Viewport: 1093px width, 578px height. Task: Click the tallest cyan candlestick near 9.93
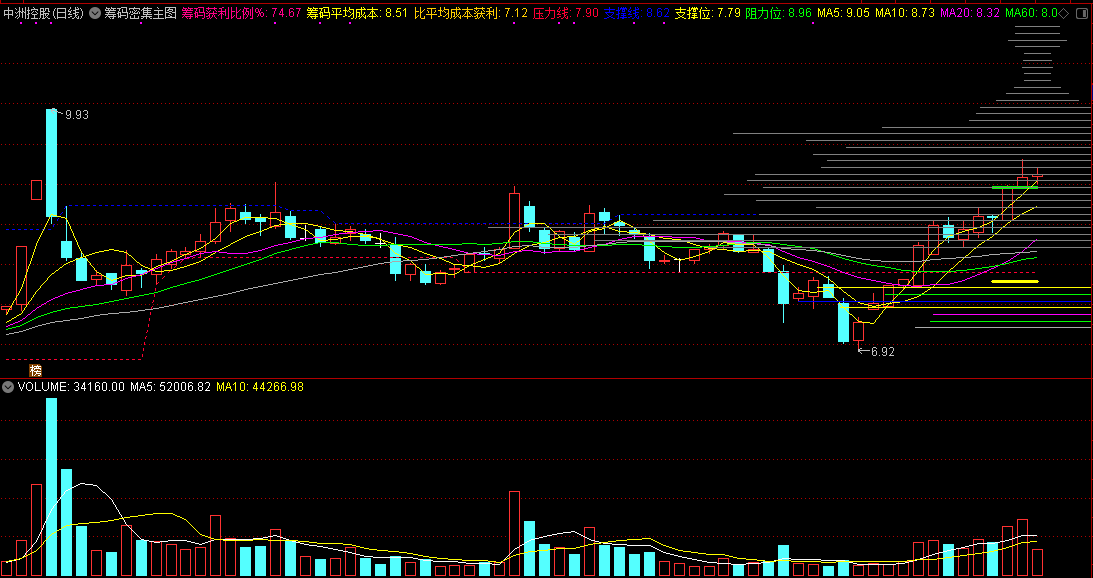52,162
